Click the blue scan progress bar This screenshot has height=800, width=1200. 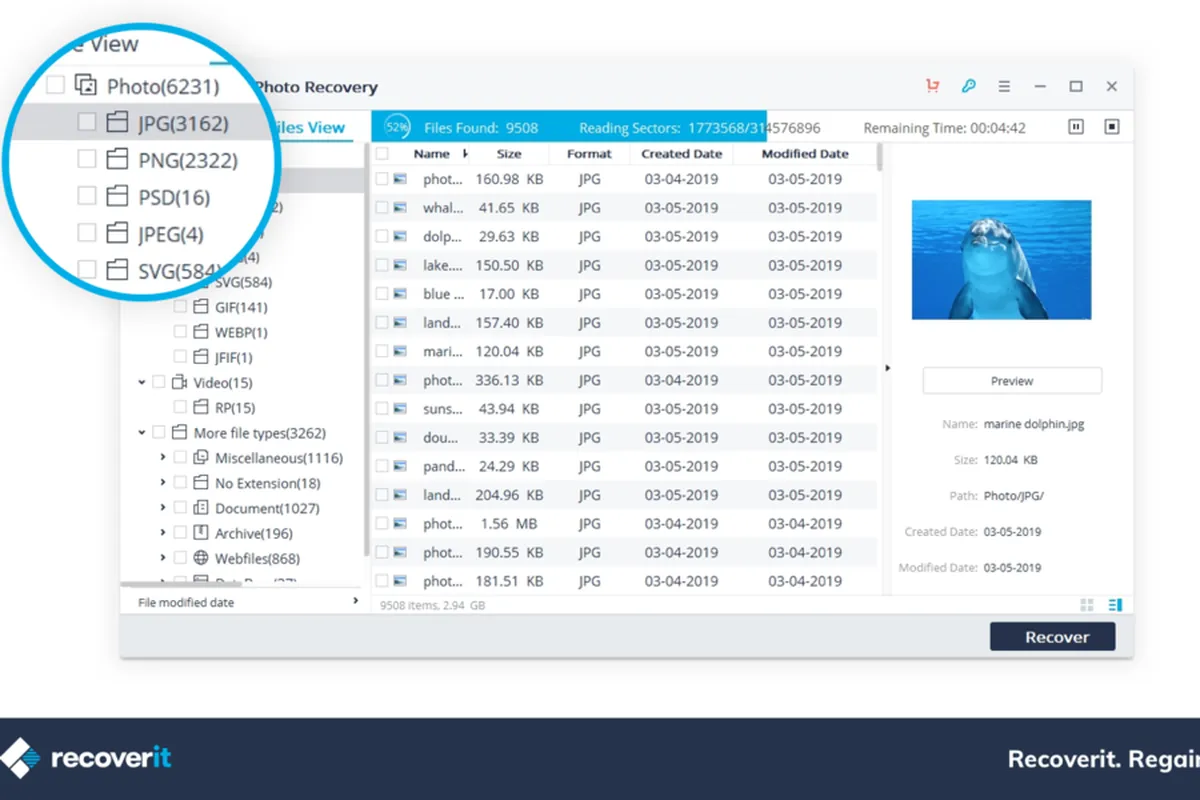(569, 127)
